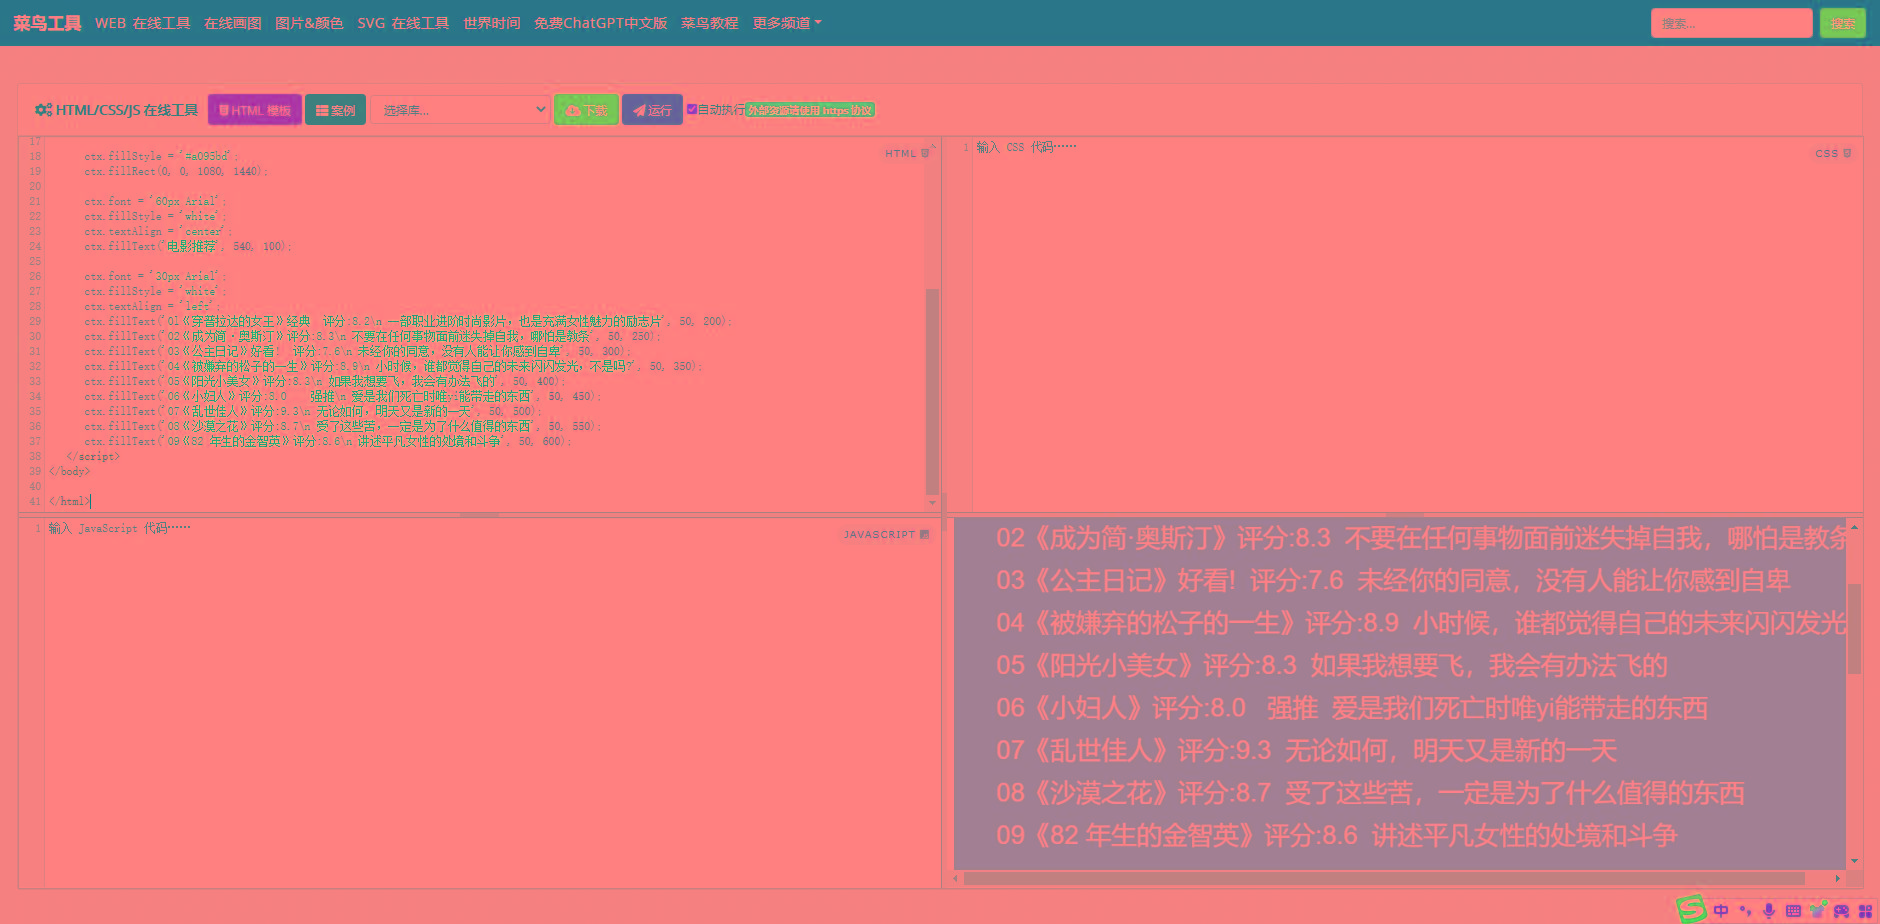Open the soft keyboard icon in IME bar

click(x=1793, y=910)
